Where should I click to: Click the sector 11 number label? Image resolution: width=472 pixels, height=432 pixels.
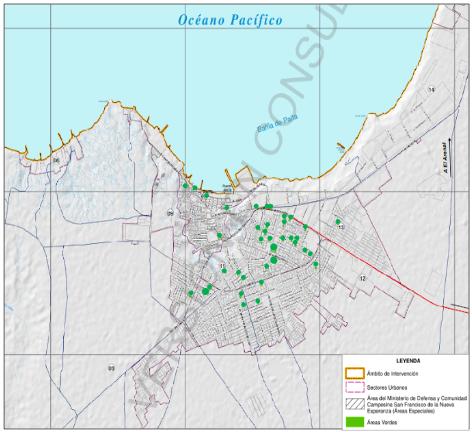point(223,266)
